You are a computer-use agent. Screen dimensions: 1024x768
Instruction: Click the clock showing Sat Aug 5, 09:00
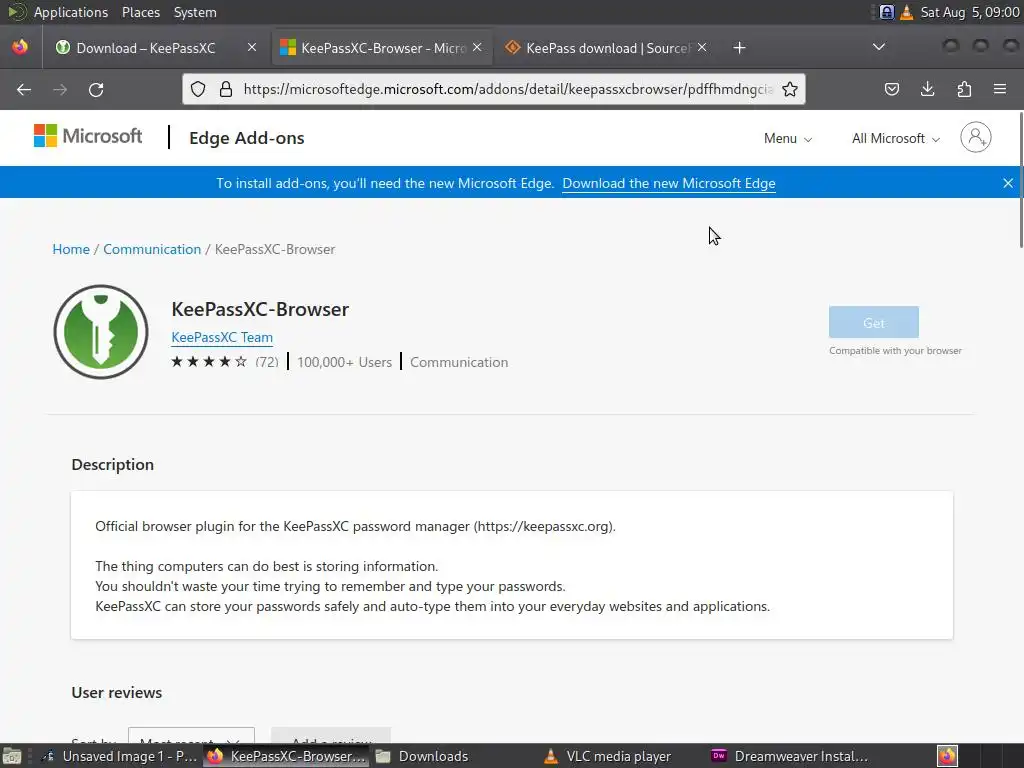[x=970, y=12]
